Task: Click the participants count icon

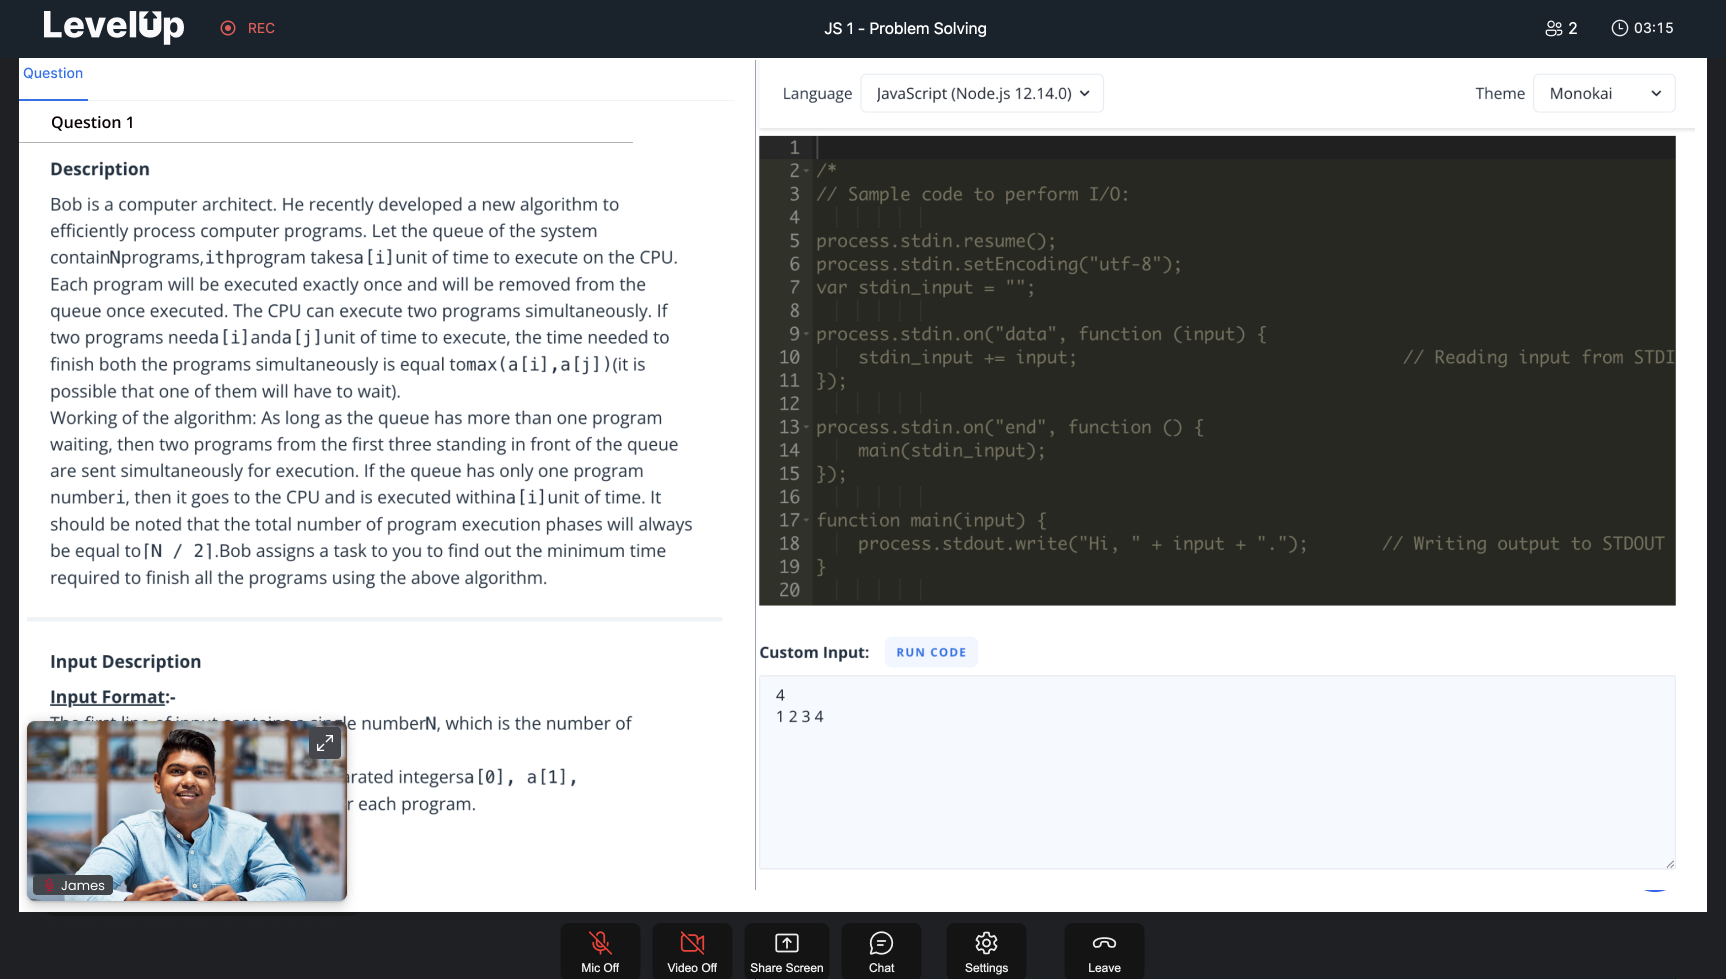Action: pyautogui.click(x=1553, y=28)
